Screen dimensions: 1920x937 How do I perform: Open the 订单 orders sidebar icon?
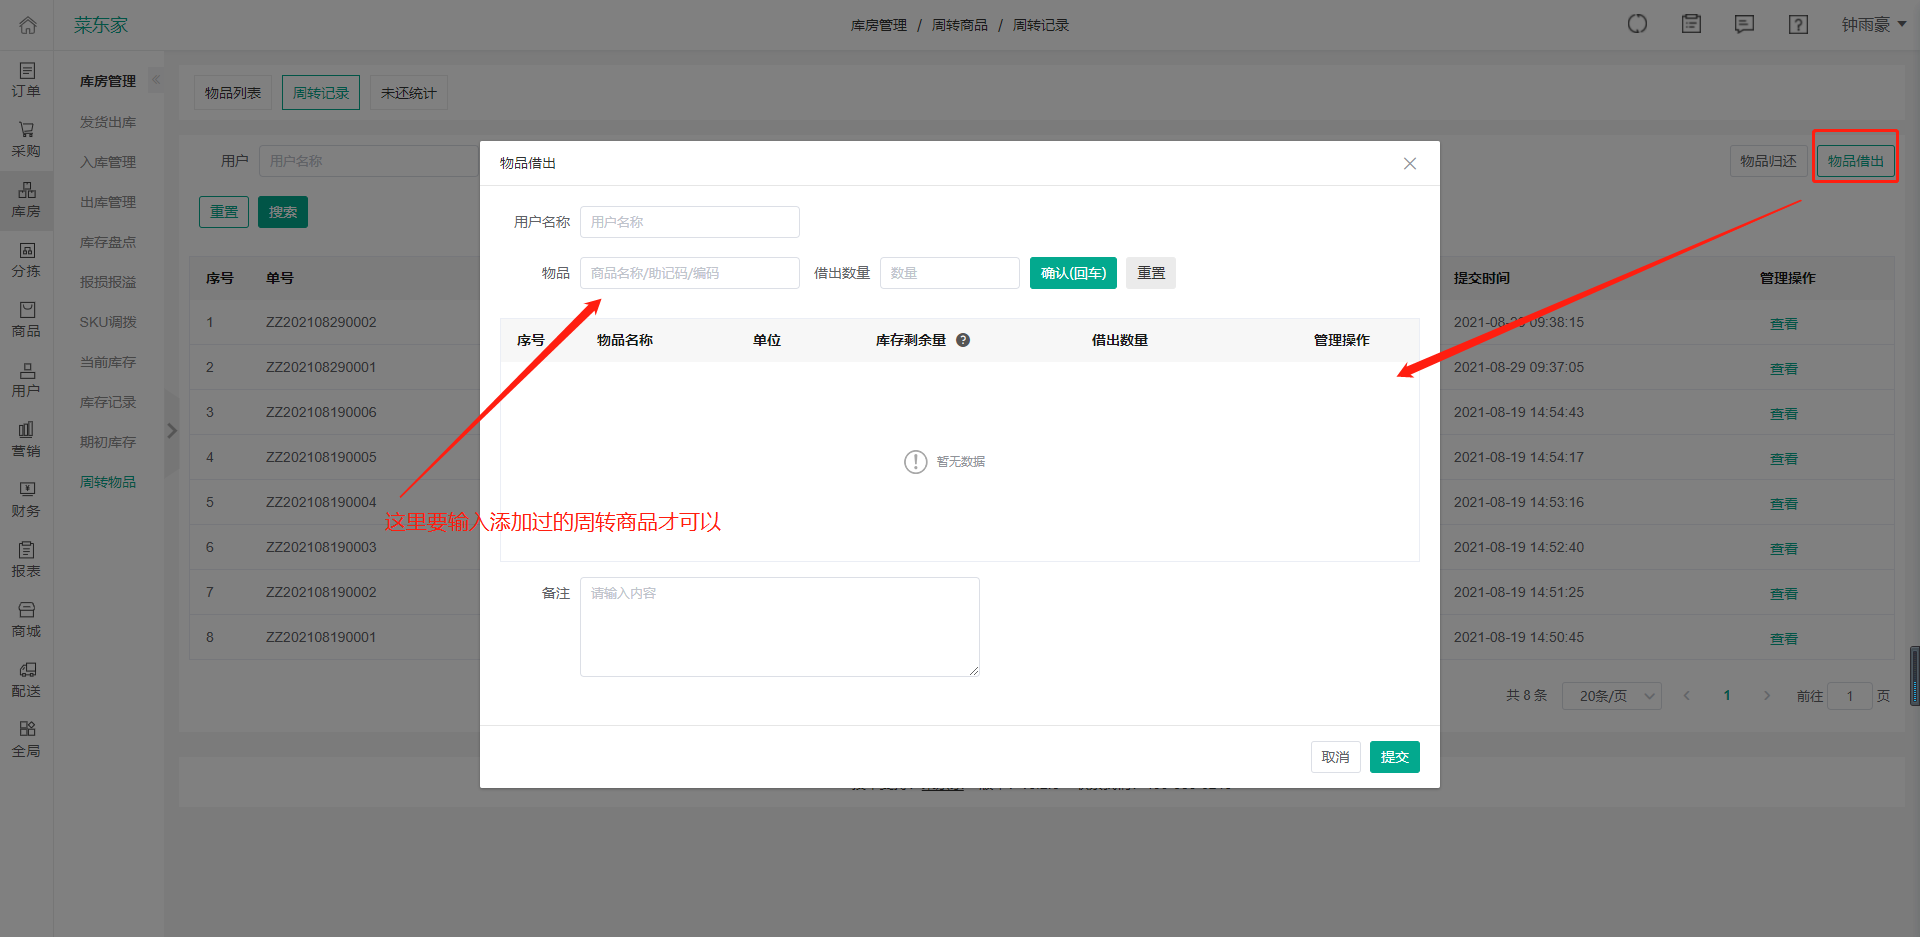coord(27,79)
